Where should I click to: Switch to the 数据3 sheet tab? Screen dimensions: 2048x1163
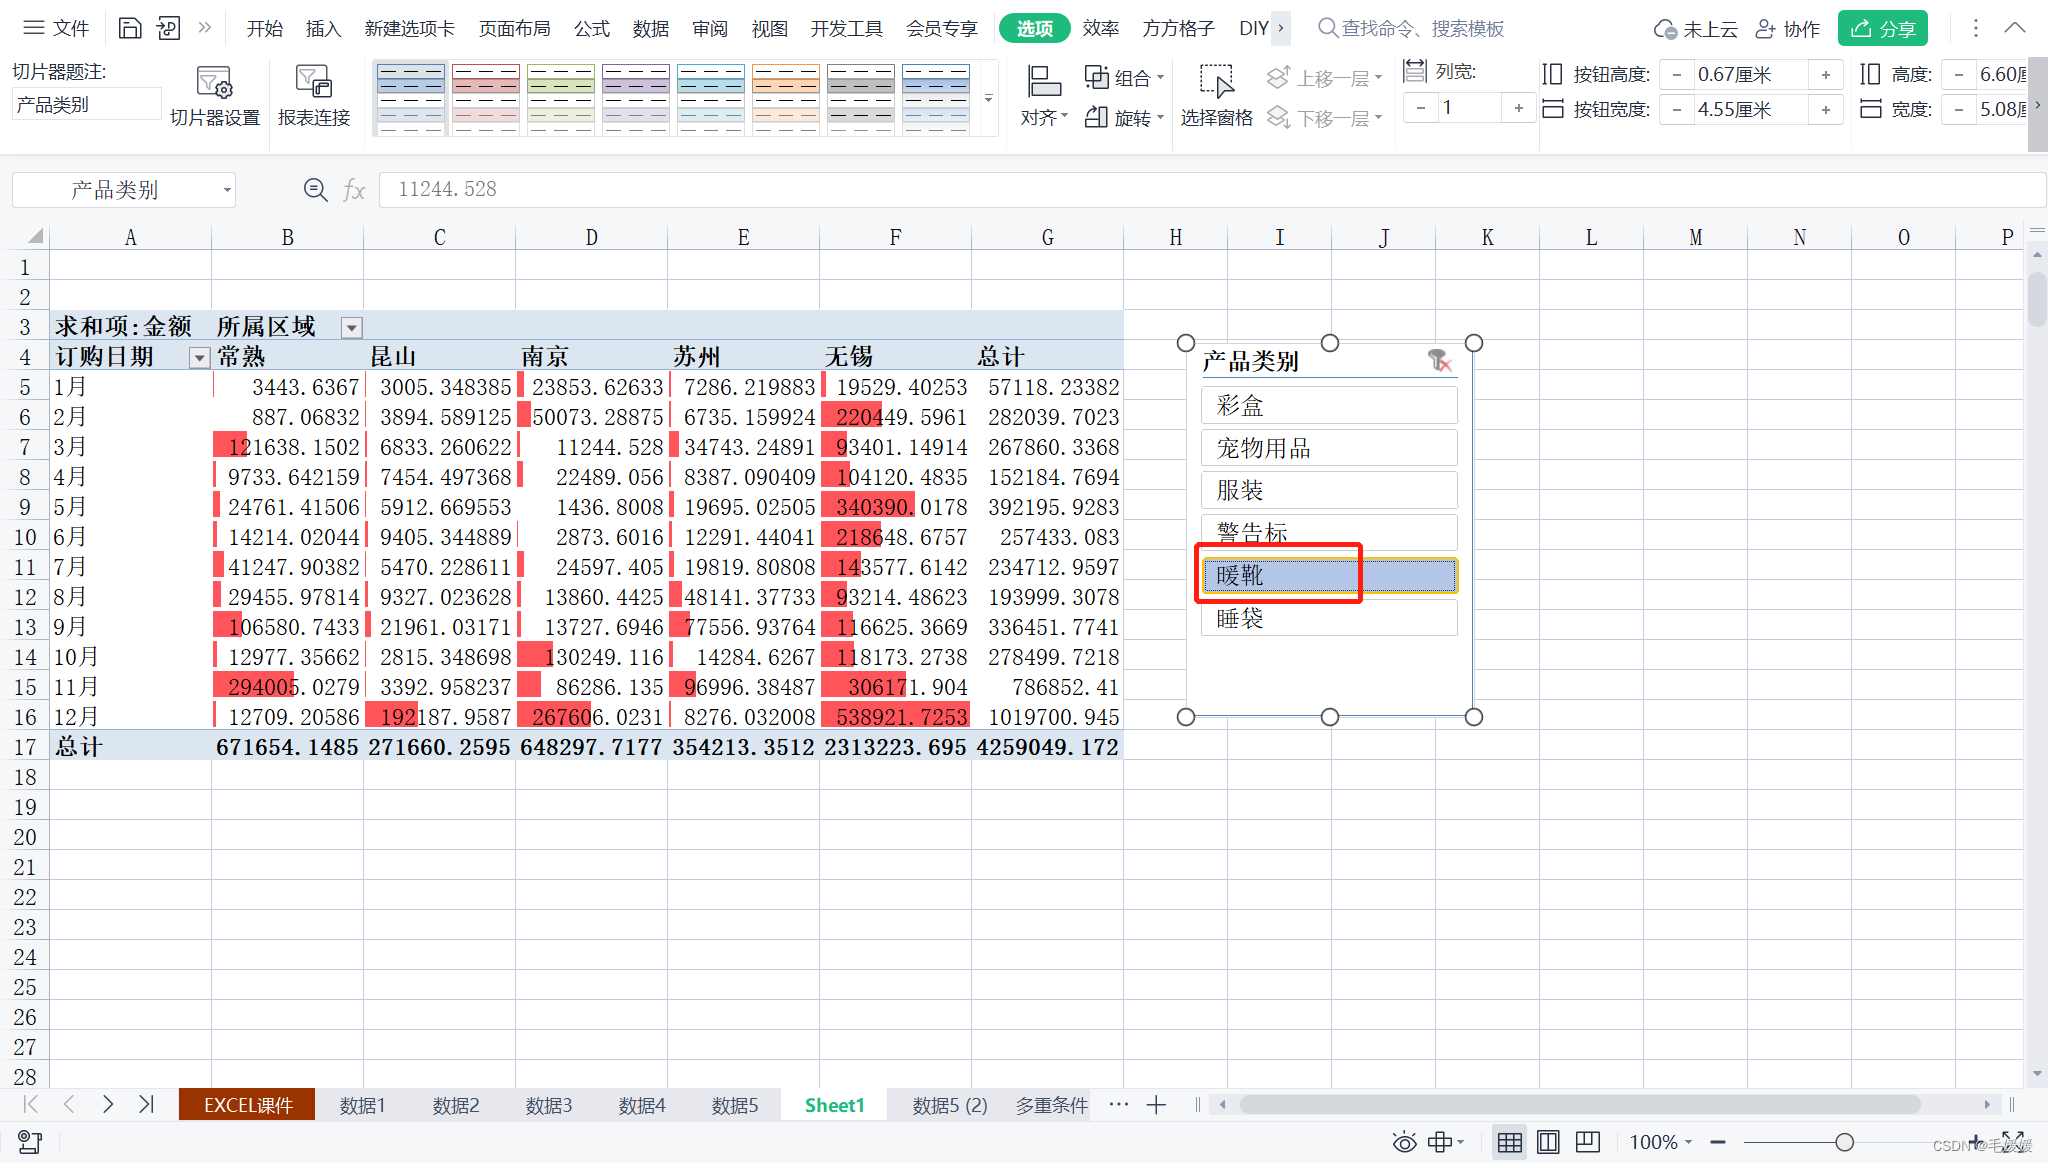549,1105
